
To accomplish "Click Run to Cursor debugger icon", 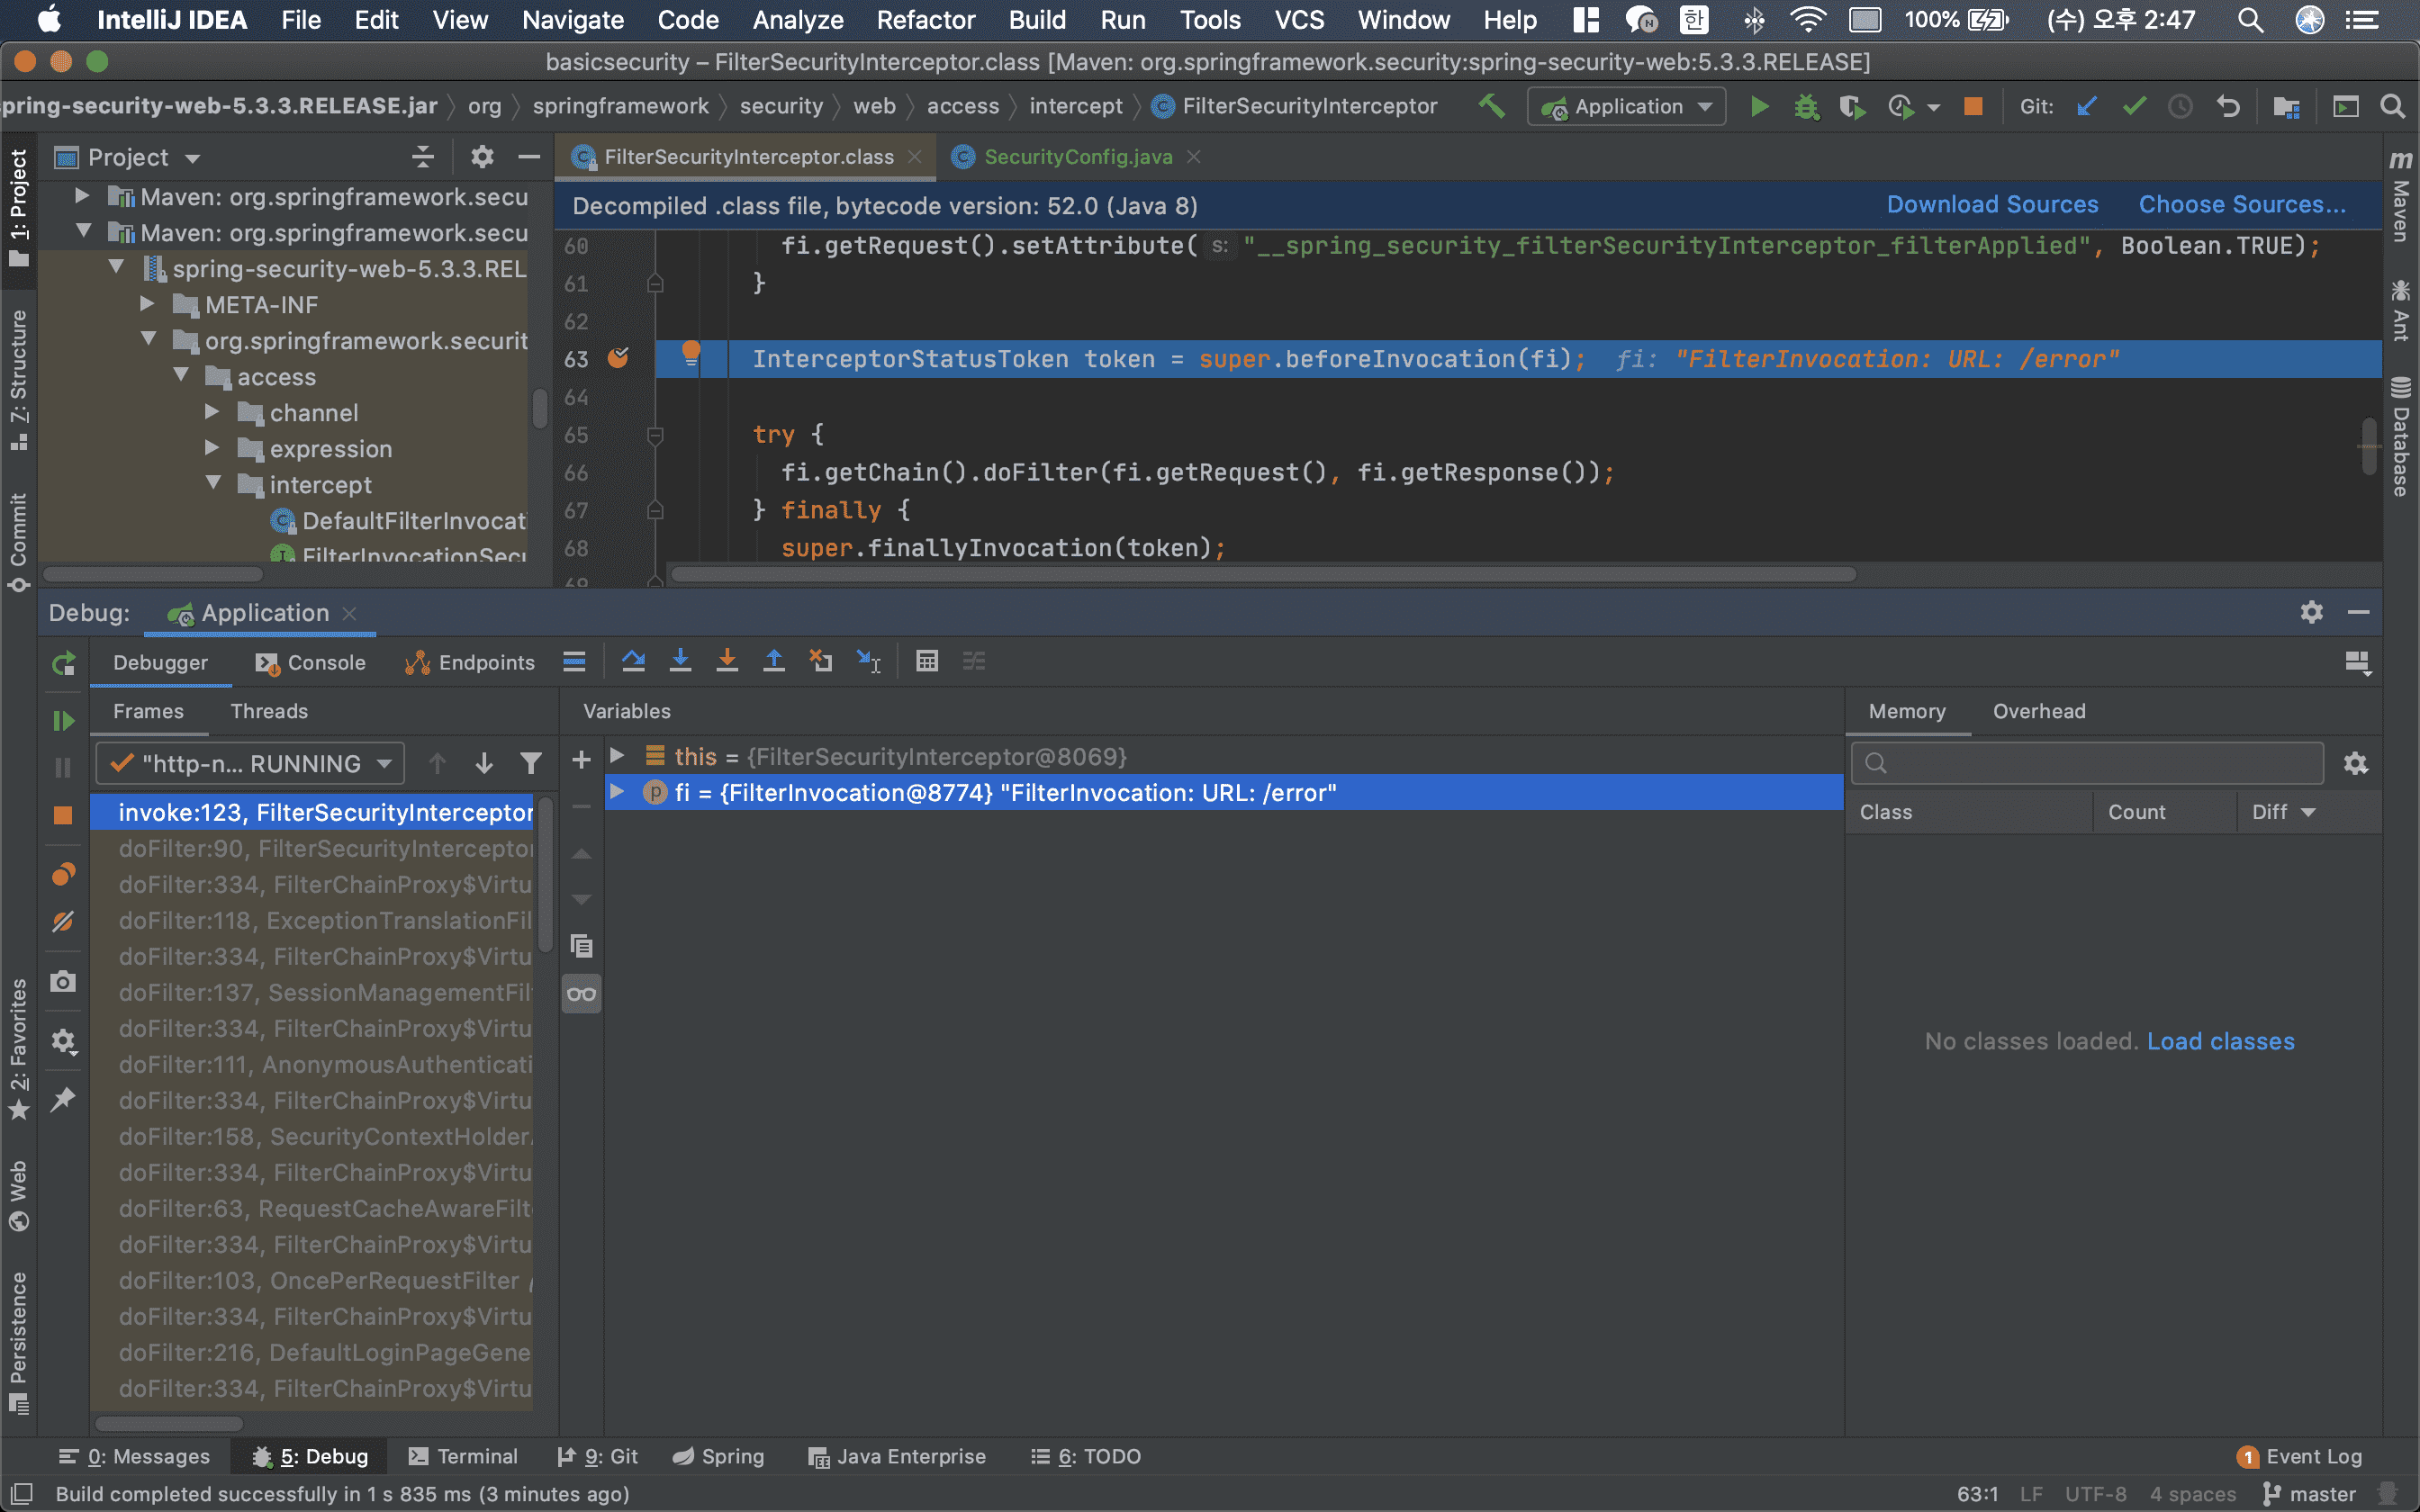I will tap(868, 661).
